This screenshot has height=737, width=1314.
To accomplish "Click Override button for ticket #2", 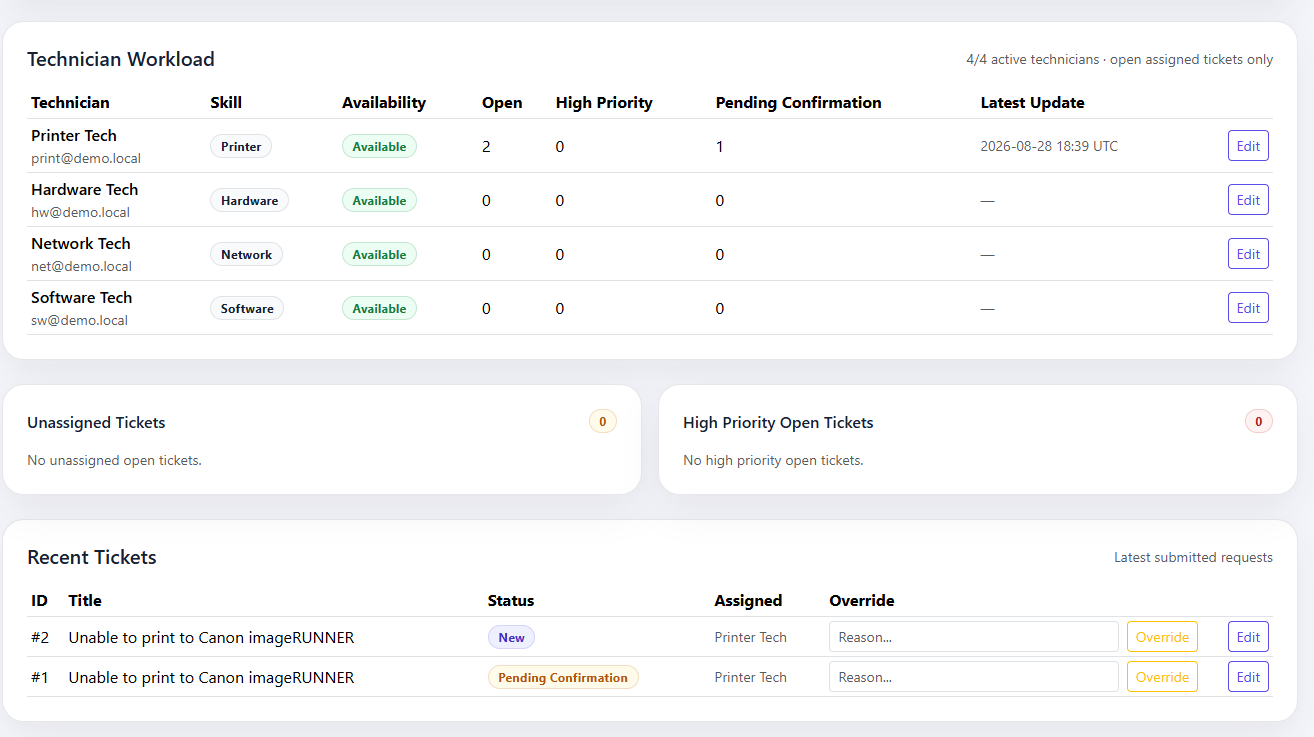I will tap(1162, 637).
